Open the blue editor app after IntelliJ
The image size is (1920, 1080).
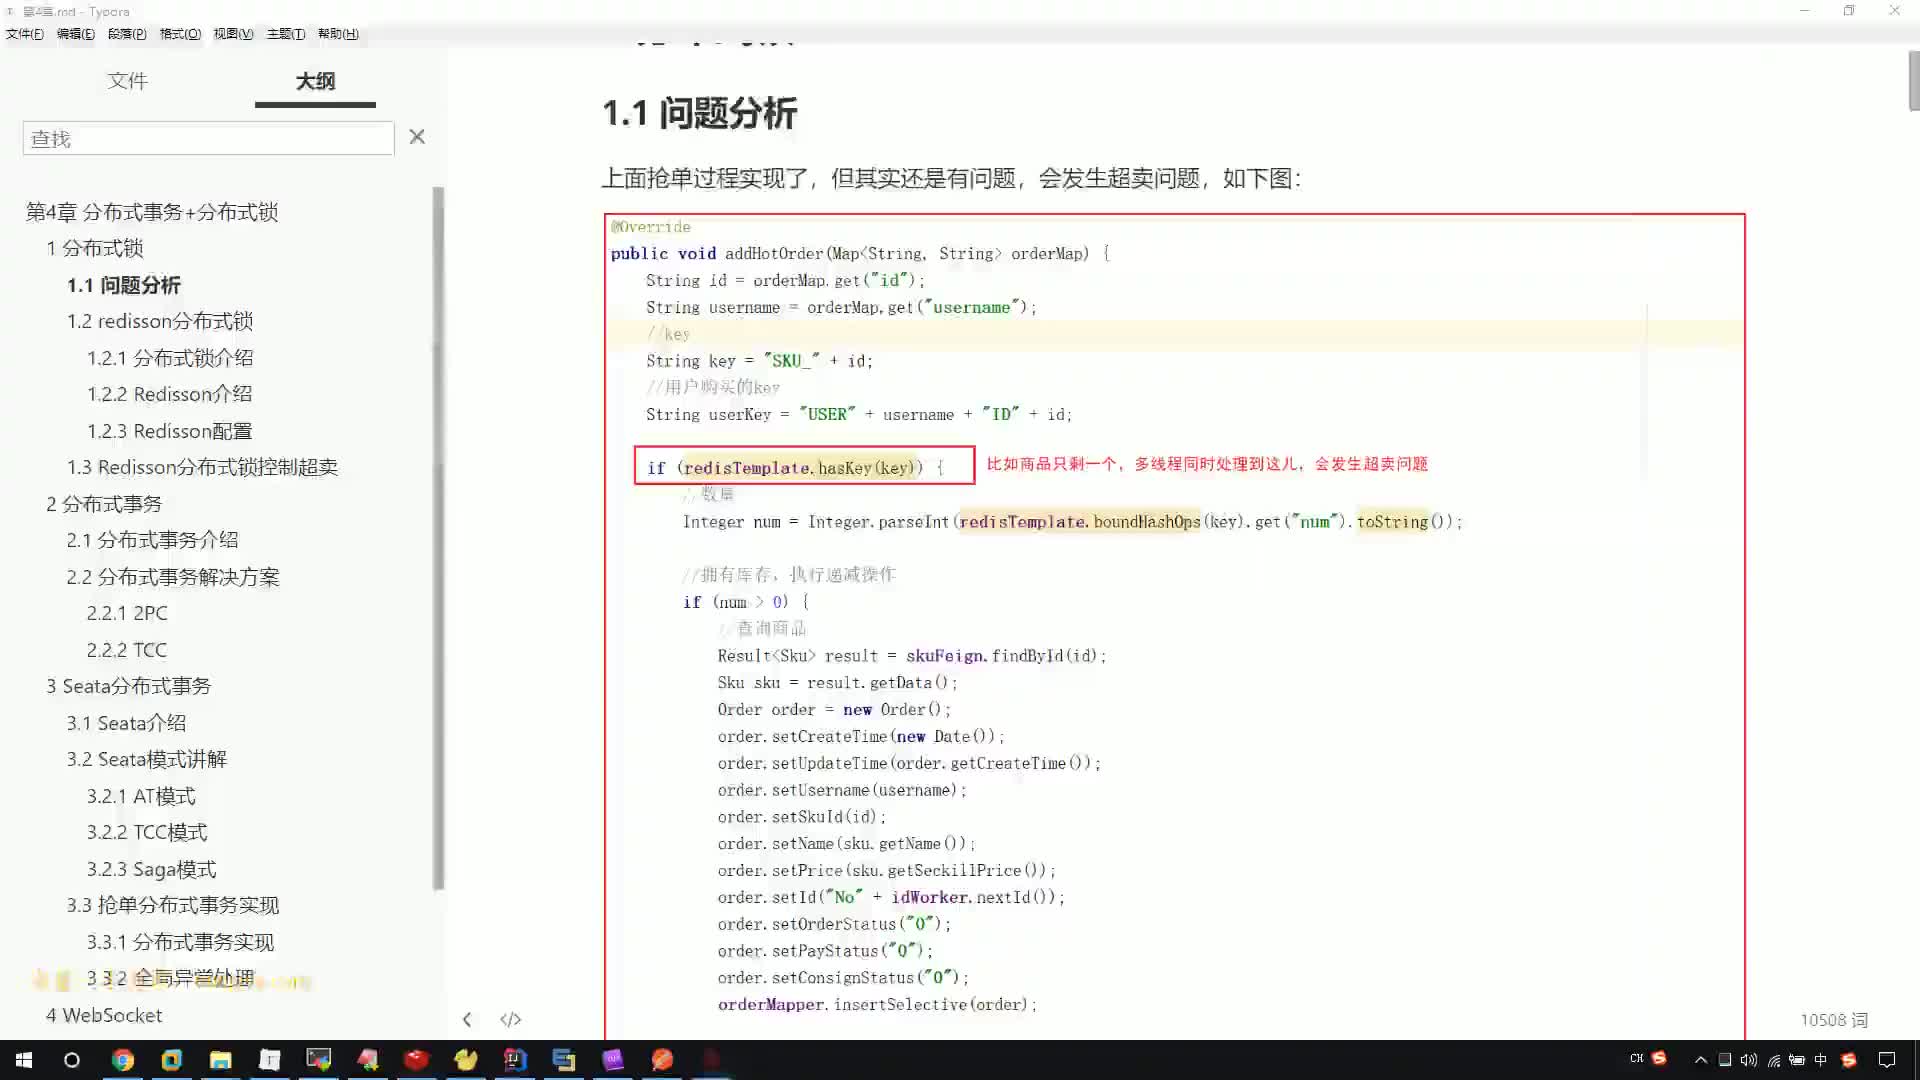coord(563,1060)
